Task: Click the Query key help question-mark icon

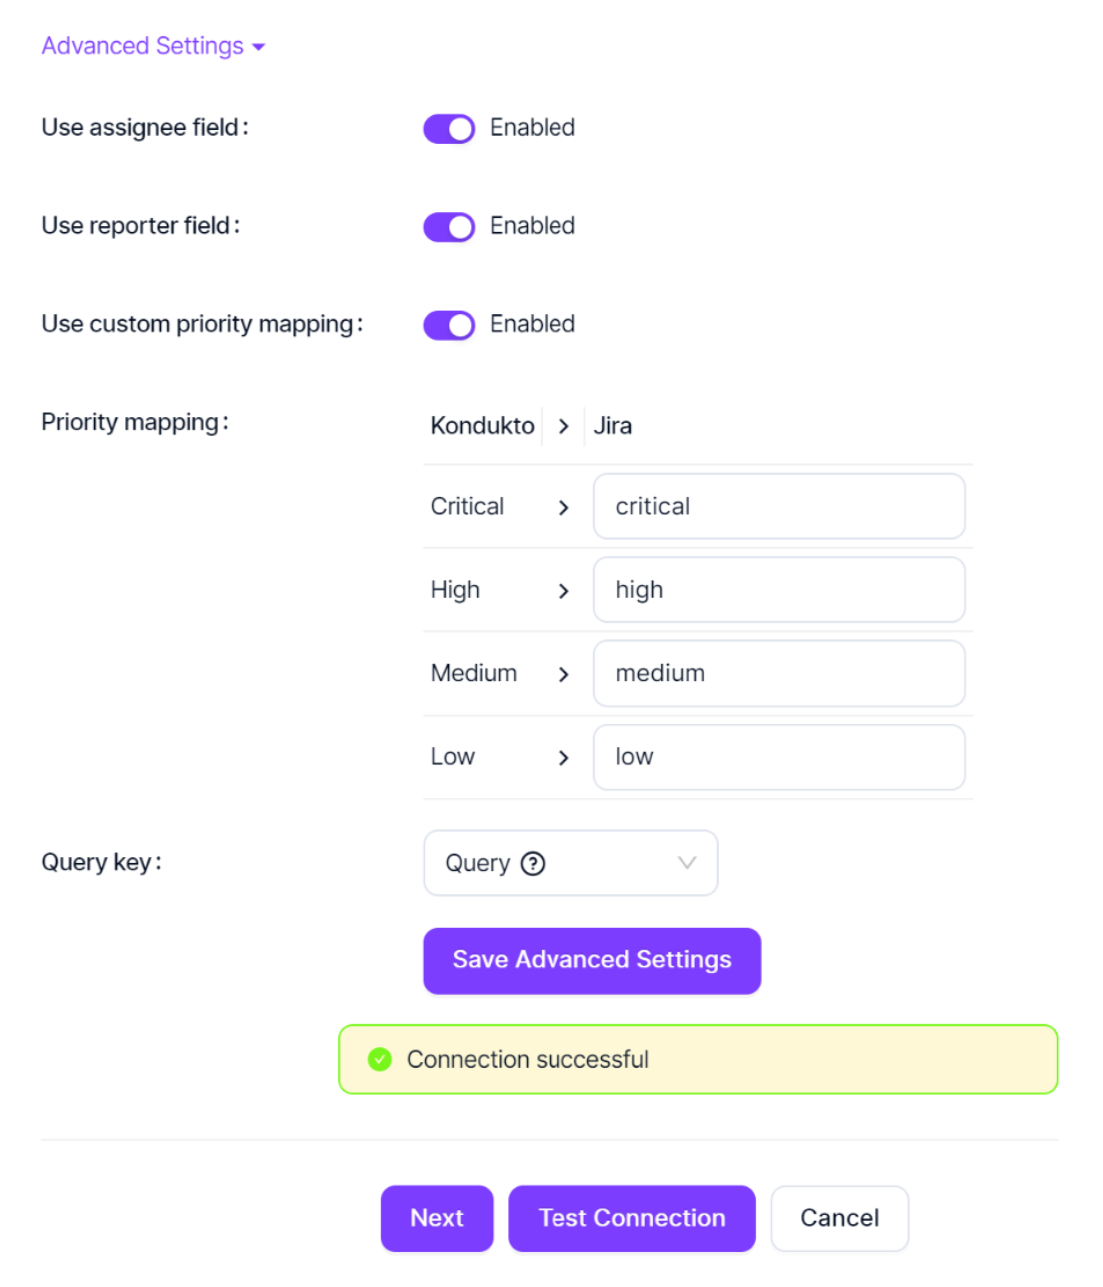Action: pos(534,864)
